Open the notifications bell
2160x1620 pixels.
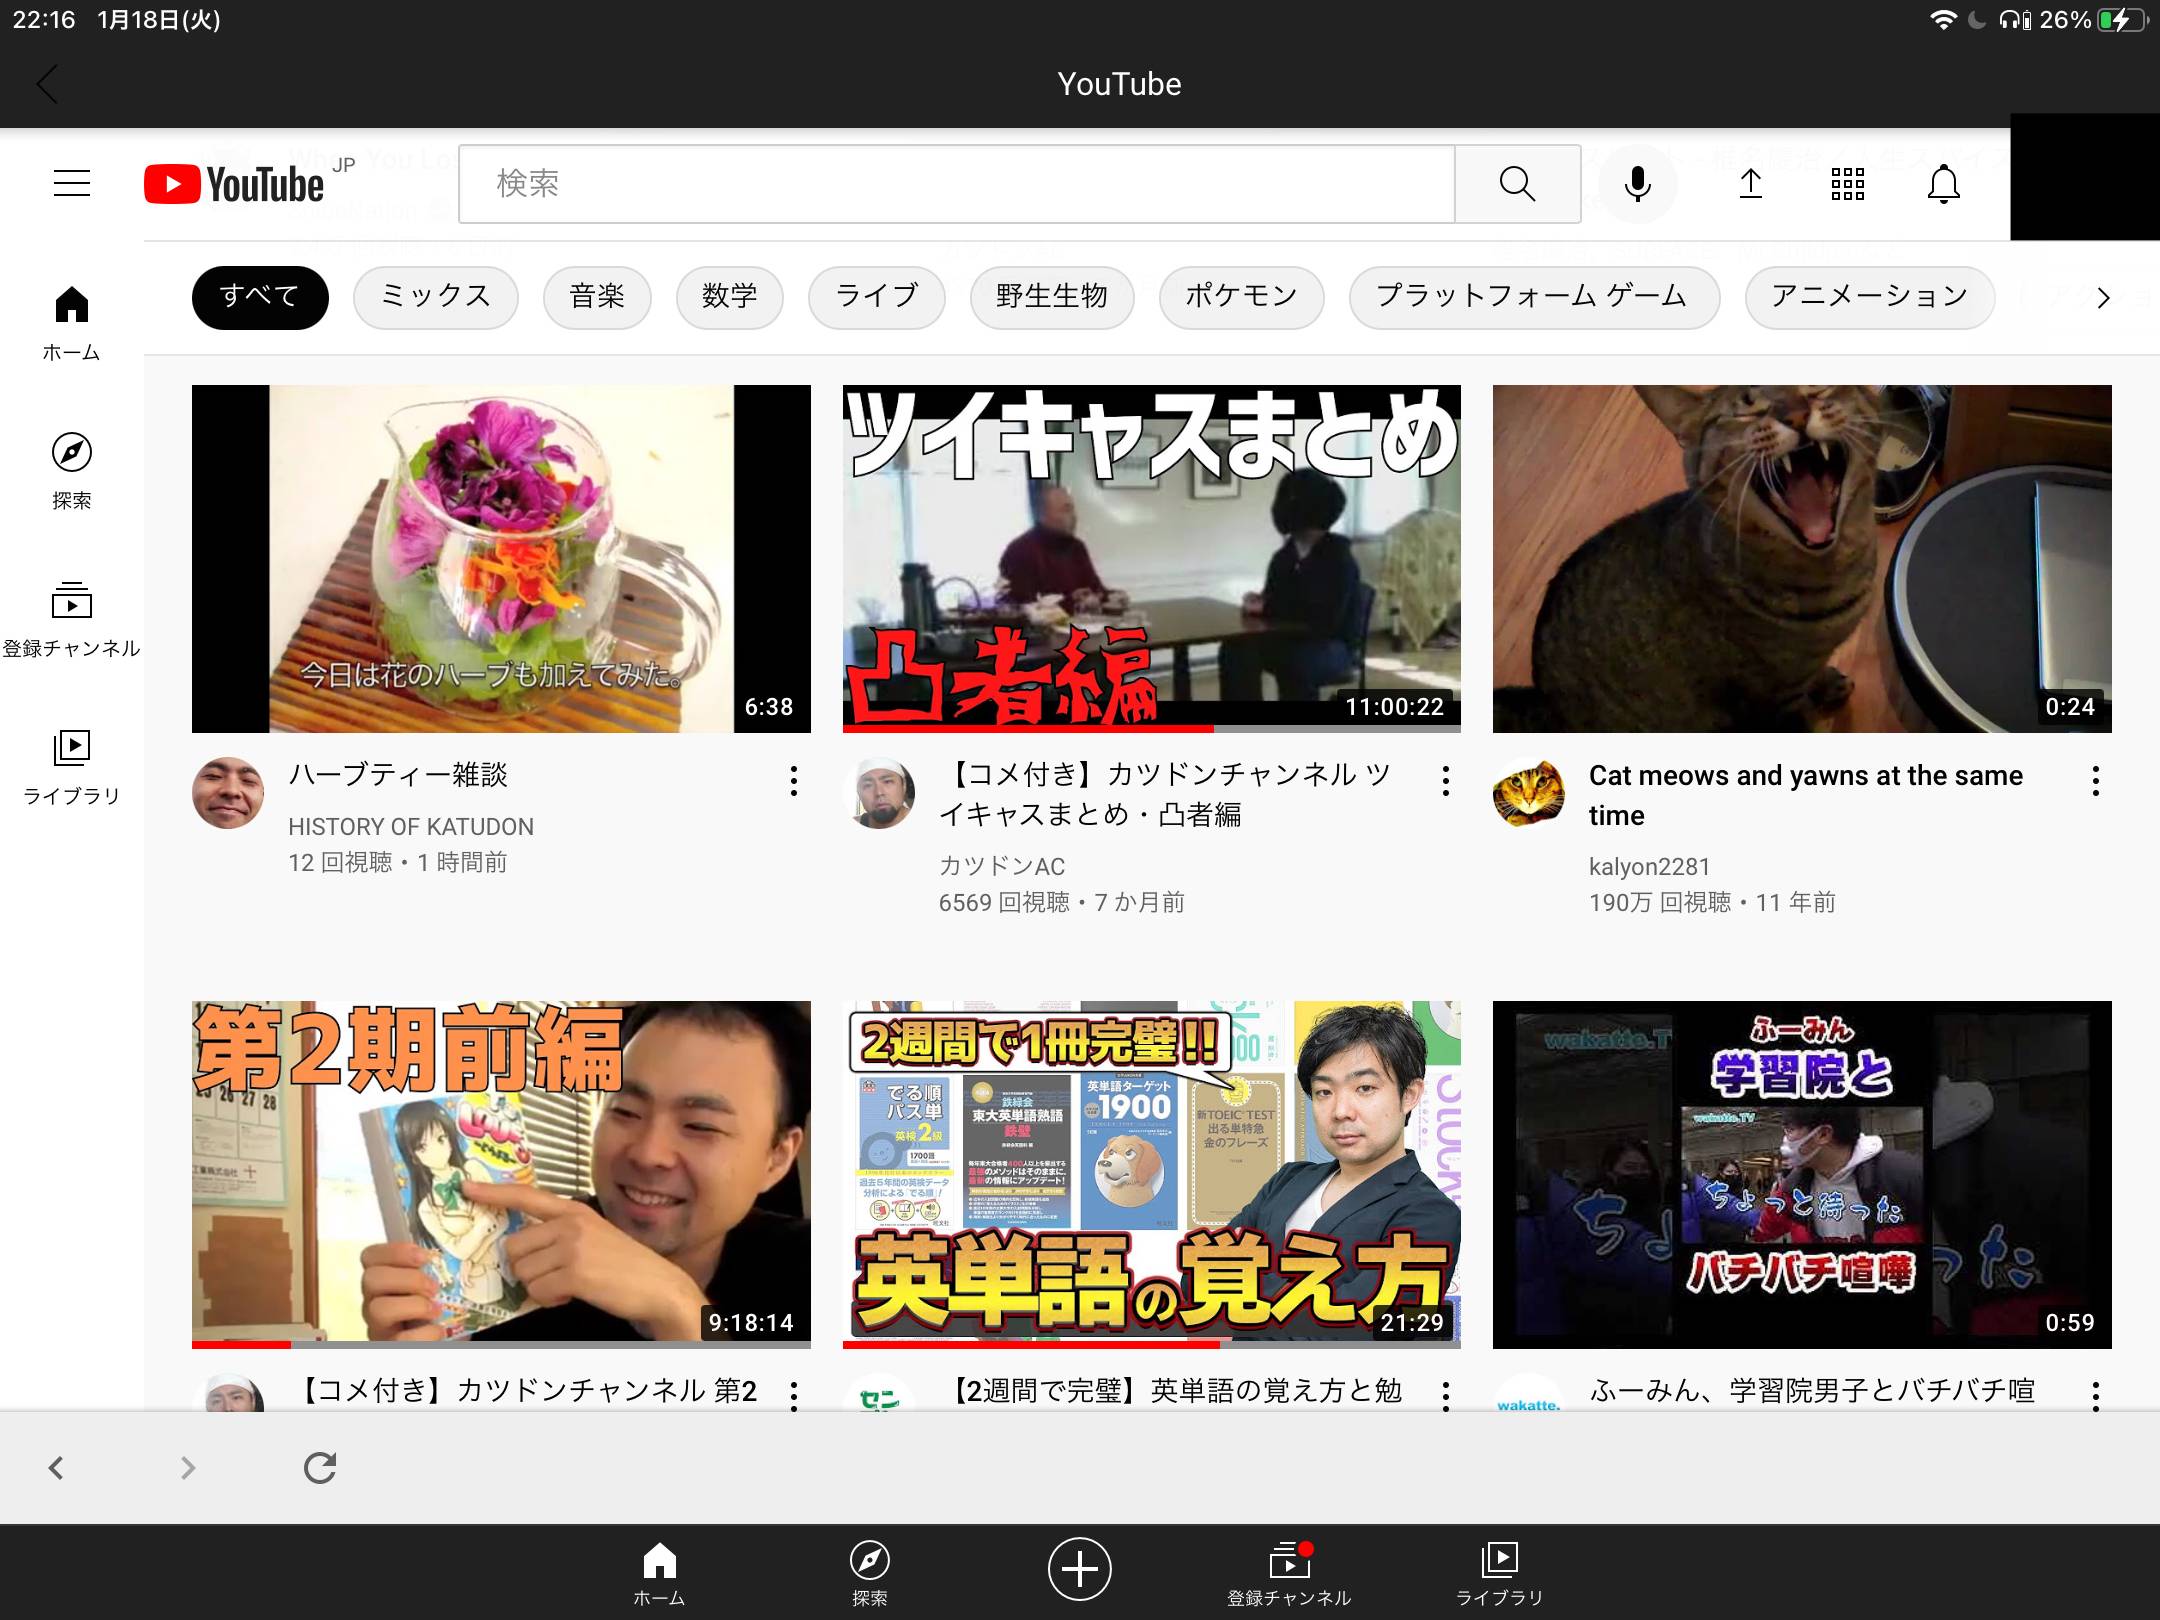click(1943, 183)
